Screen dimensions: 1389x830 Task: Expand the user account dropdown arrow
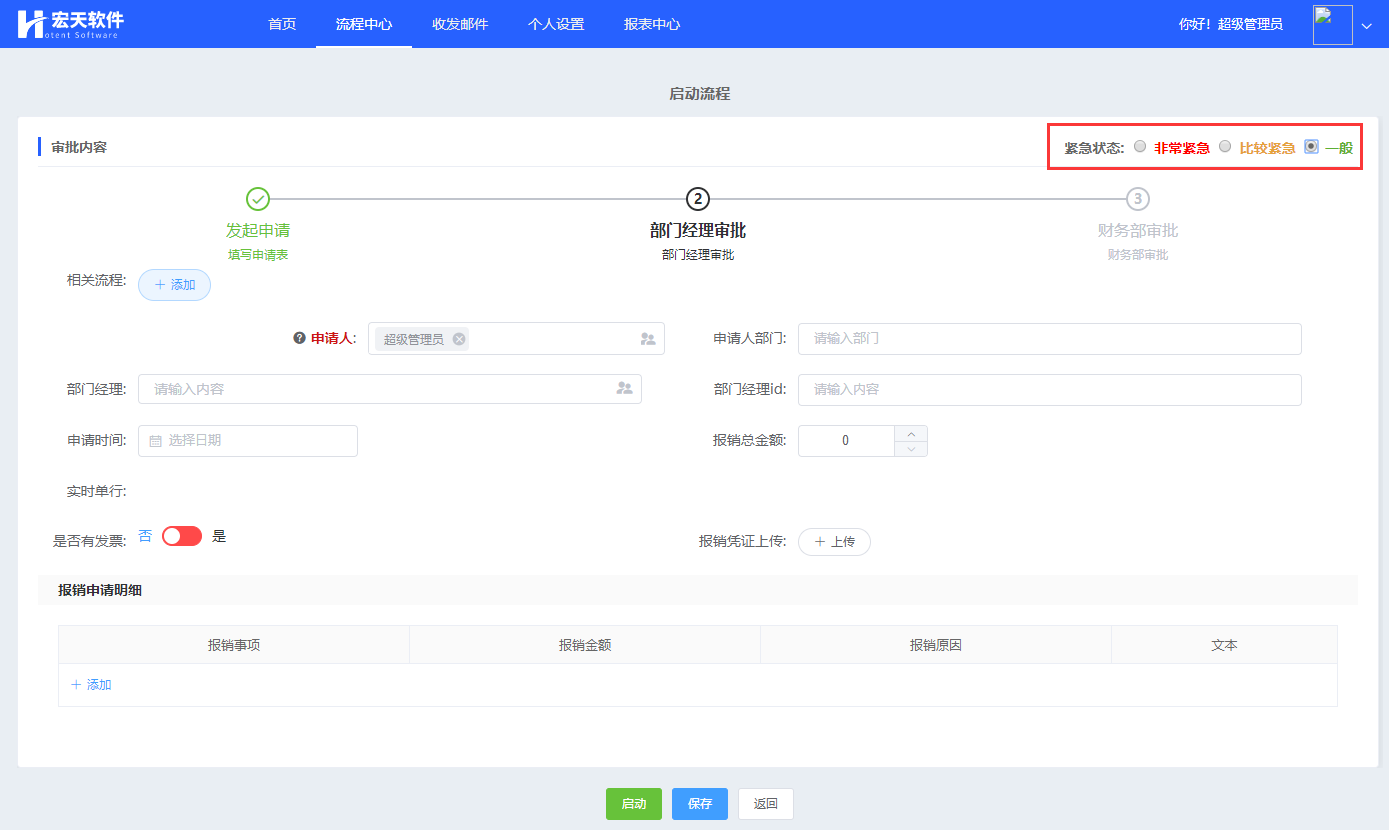pyautogui.click(x=1367, y=26)
